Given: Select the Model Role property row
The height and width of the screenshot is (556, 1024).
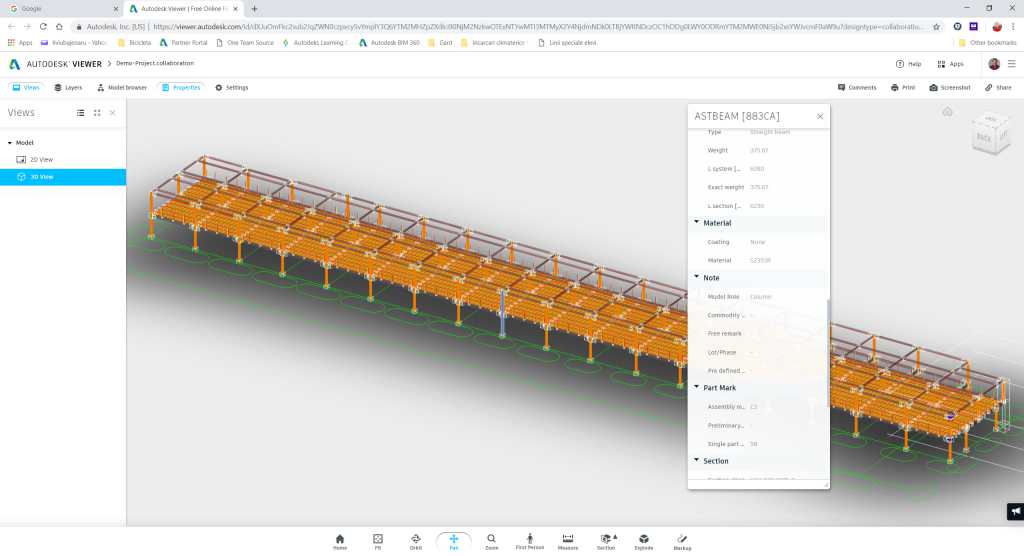Looking at the screenshot, I should pos(758,297).
